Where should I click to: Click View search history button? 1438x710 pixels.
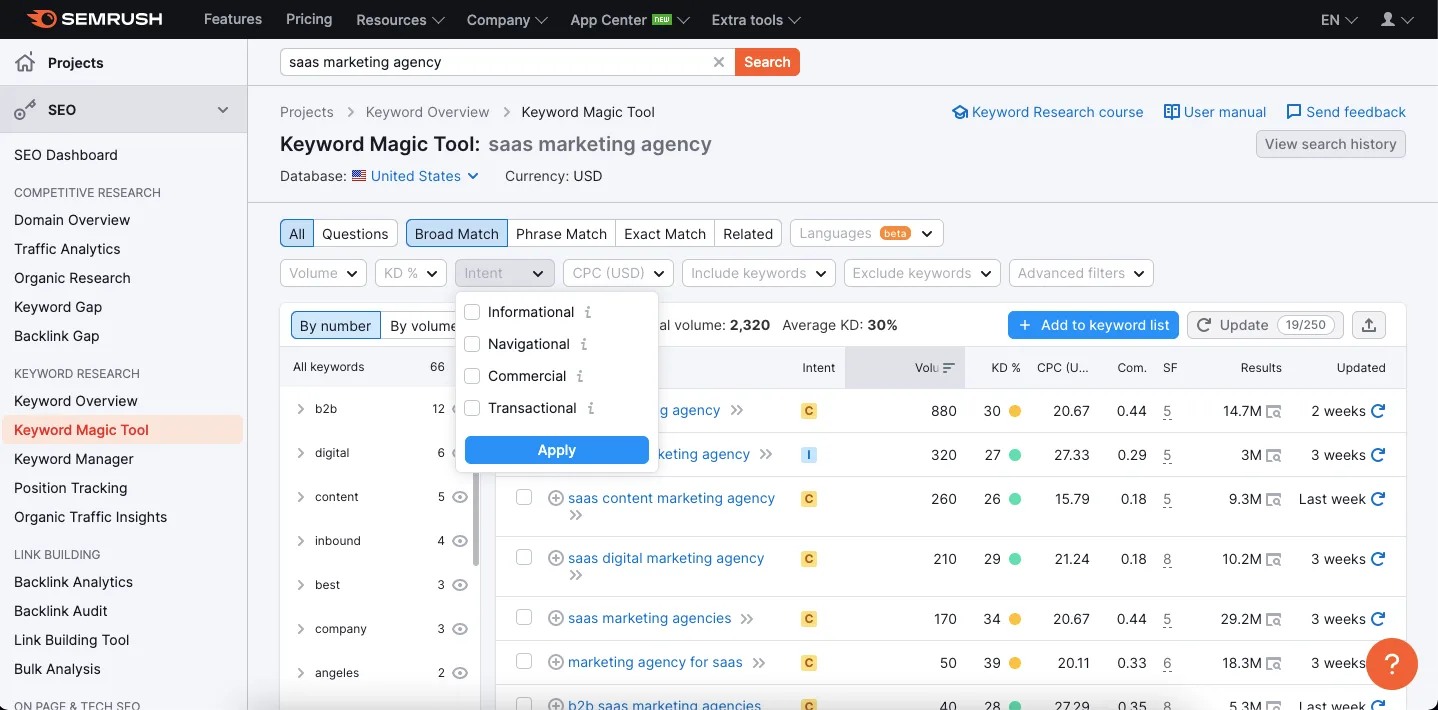(1331, 144)
